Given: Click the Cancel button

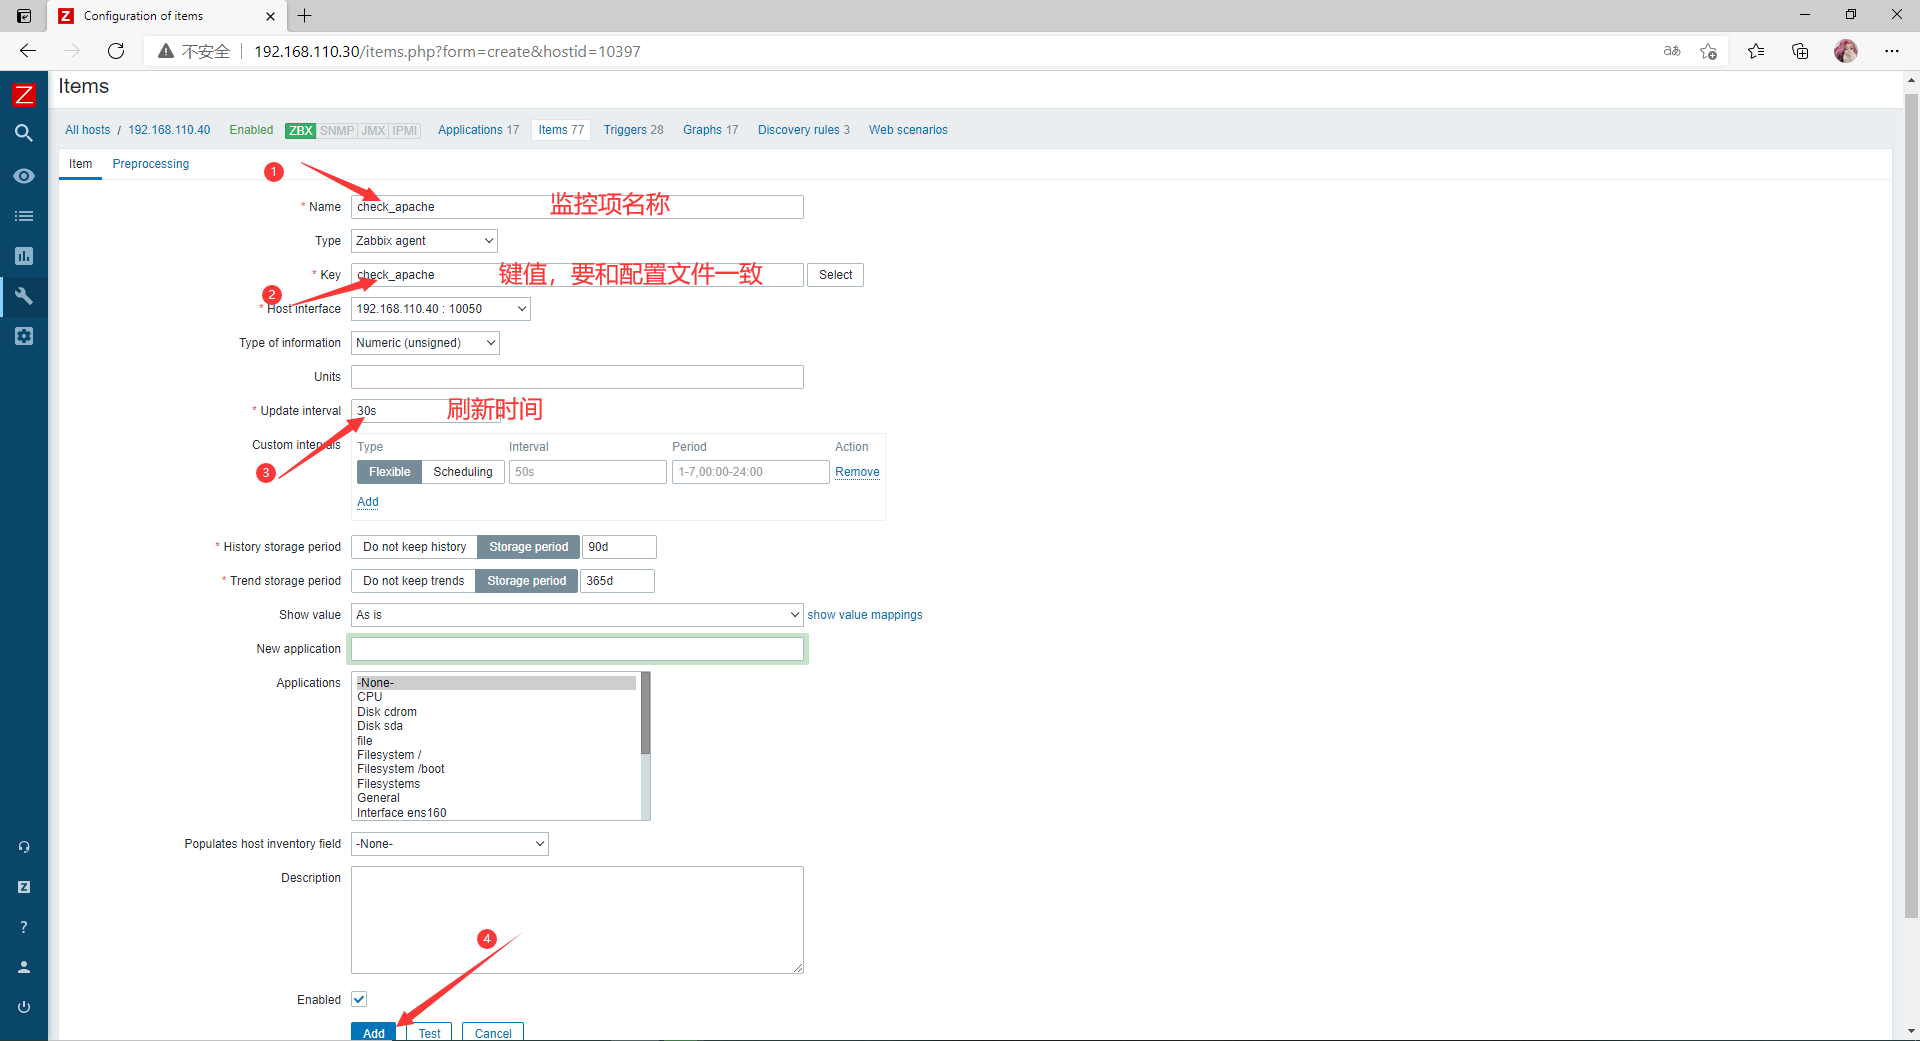Looking at the screenshot, I should [493, 1032].
